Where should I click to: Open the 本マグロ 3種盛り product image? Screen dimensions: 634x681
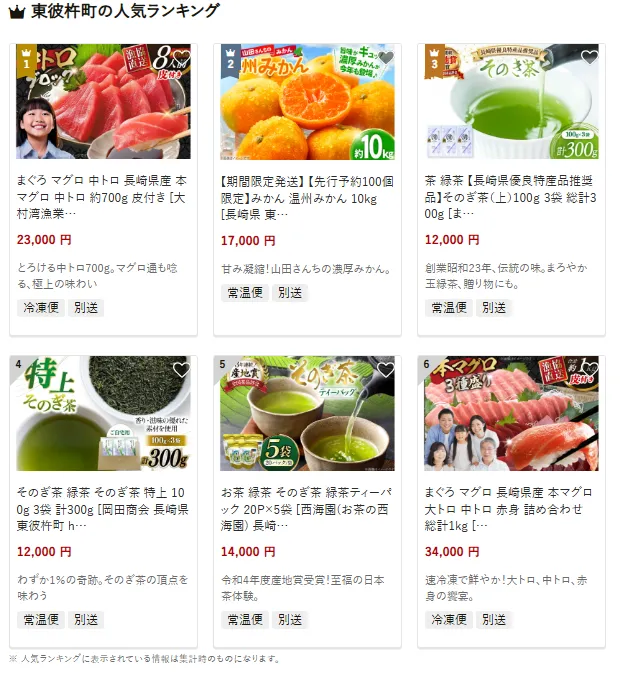click(x=511, y=413)
